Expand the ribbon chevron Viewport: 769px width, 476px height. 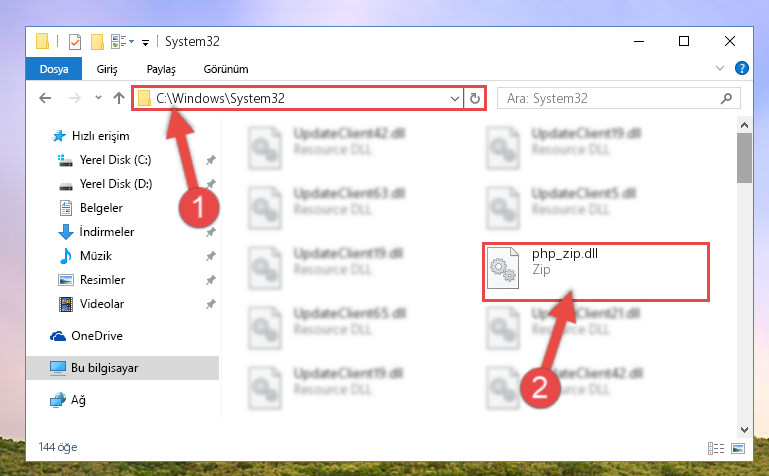point(719,68)
